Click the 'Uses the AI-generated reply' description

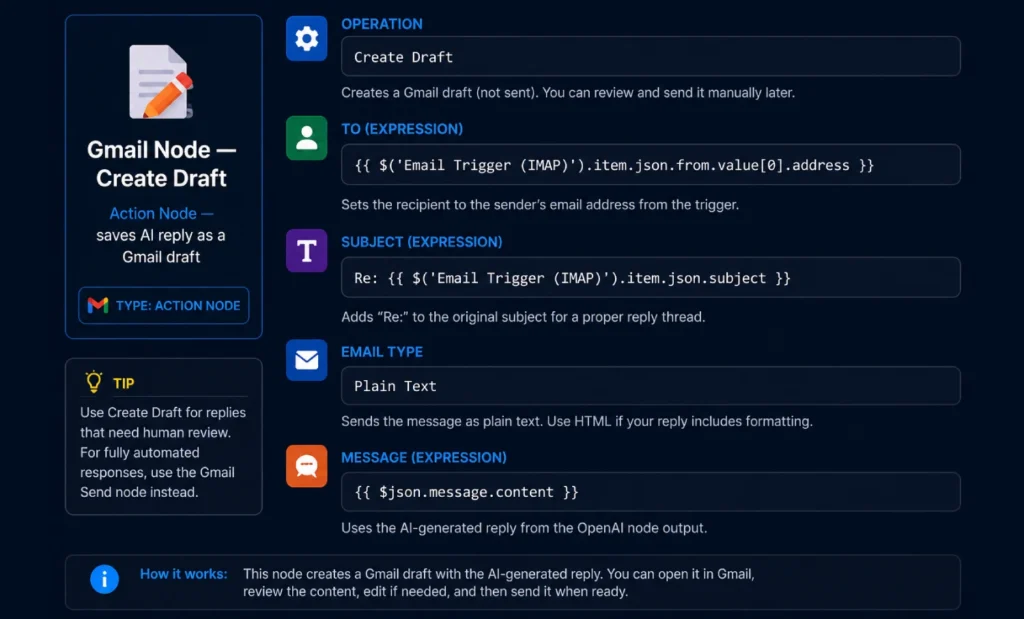click(524, 528)
